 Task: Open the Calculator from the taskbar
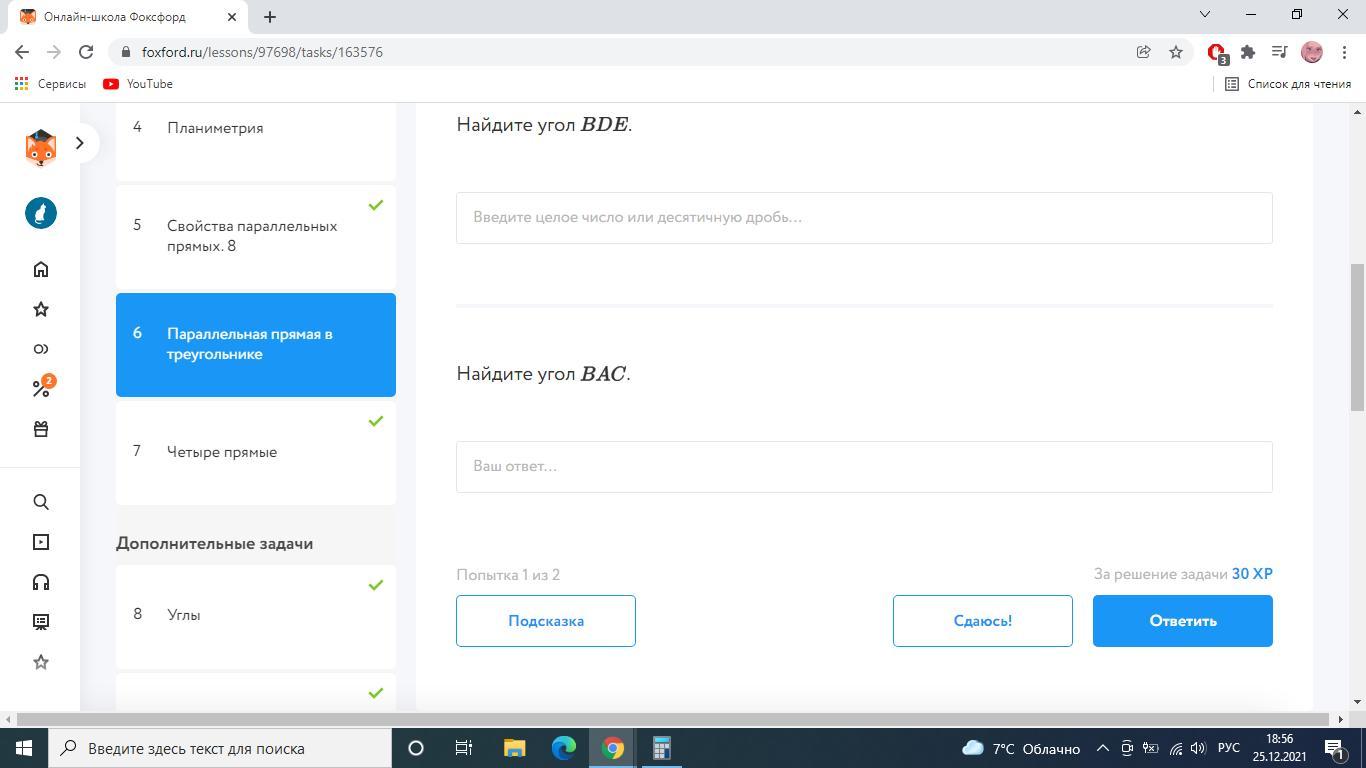point(662,748)
